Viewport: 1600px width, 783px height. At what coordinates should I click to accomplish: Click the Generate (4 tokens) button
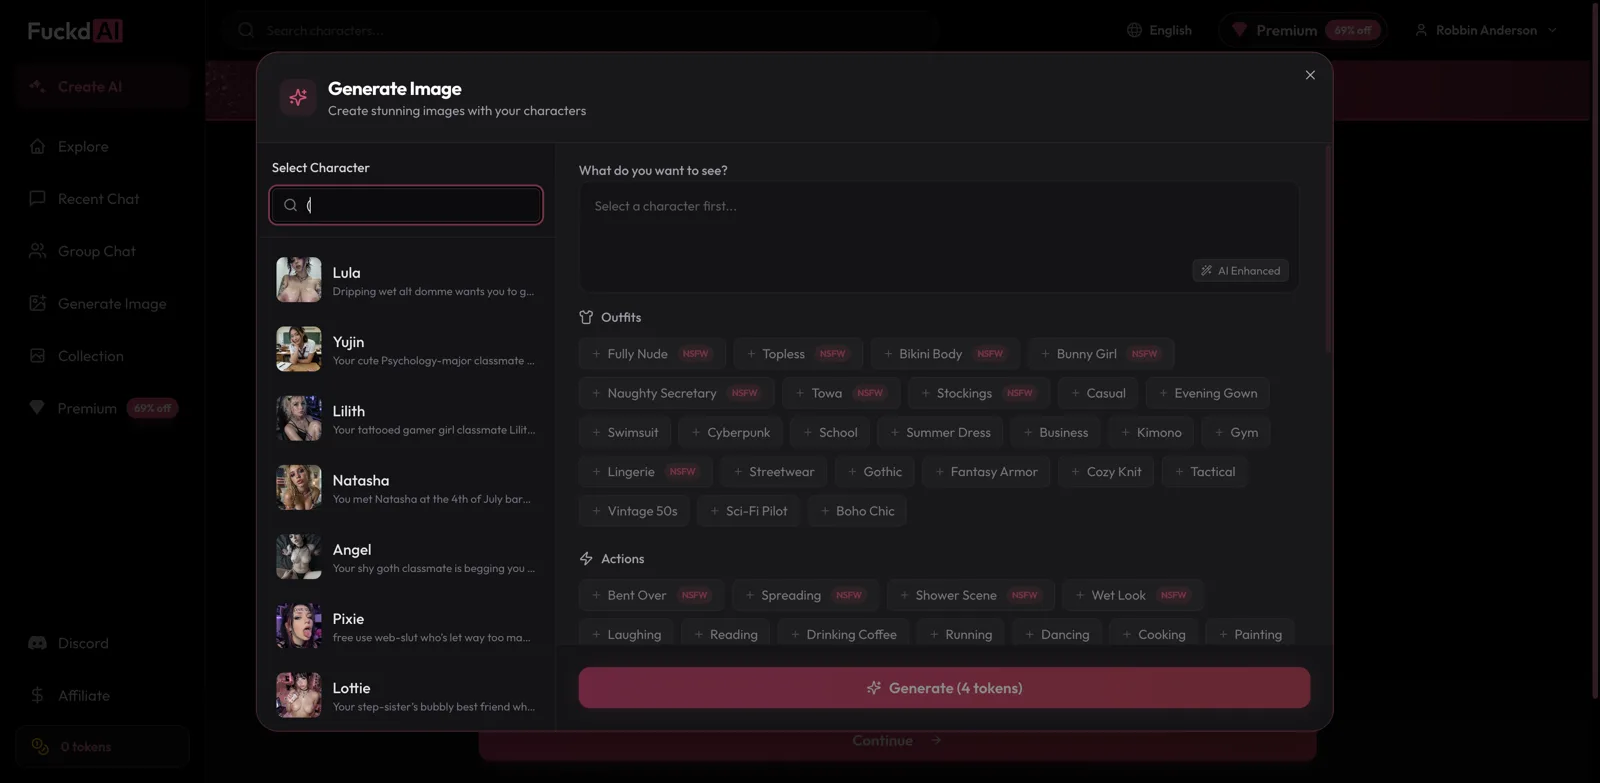[x=944, y=688]
